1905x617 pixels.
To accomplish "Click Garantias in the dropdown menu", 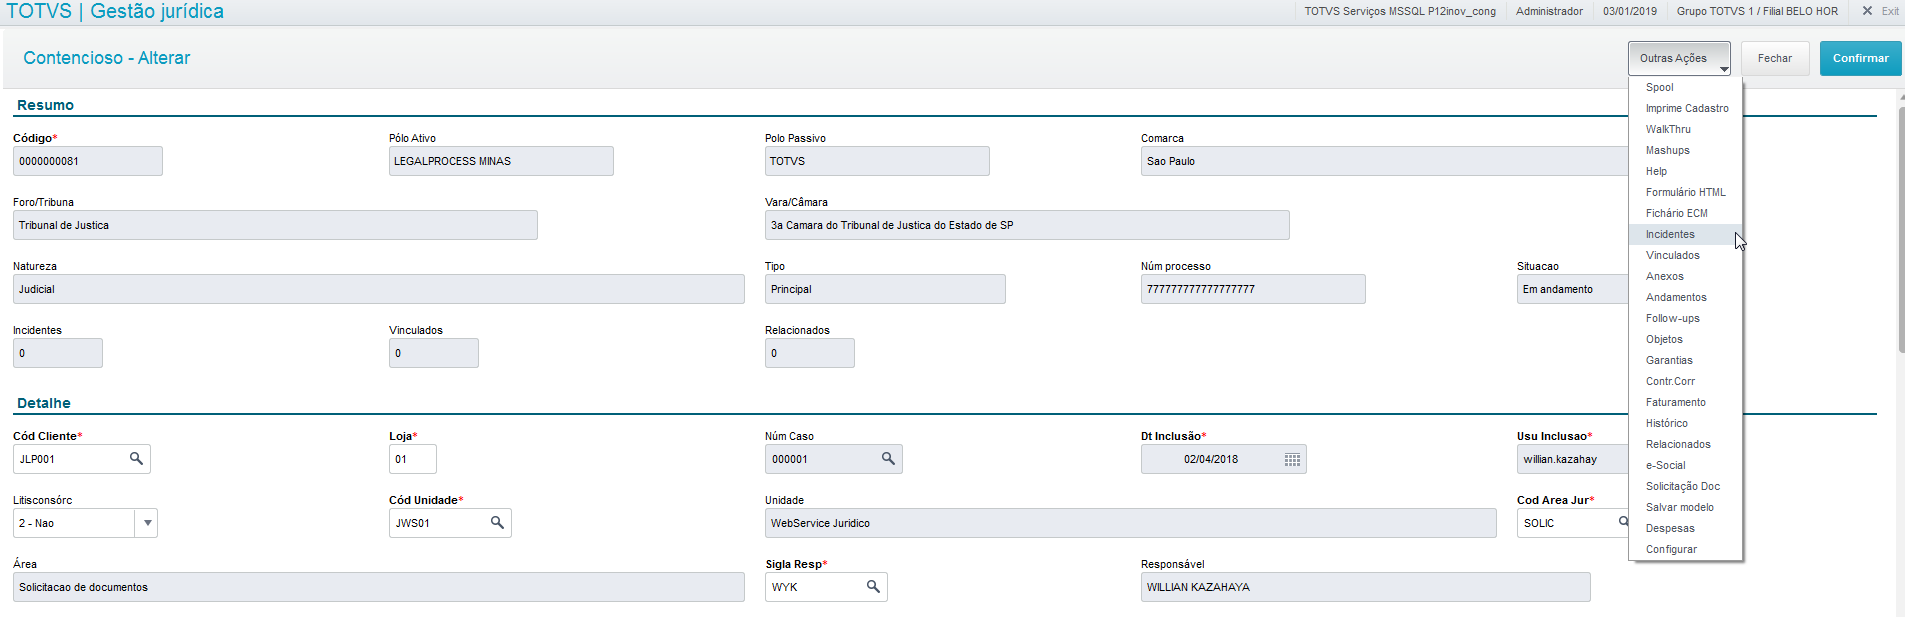I will point(1669,360).
